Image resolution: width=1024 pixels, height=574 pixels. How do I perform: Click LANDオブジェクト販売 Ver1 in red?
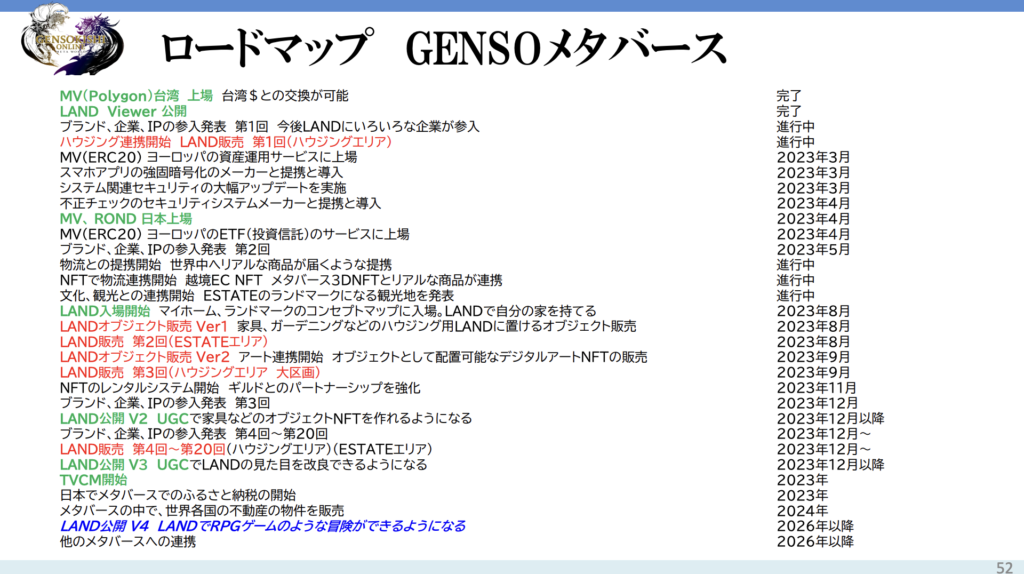144,326
